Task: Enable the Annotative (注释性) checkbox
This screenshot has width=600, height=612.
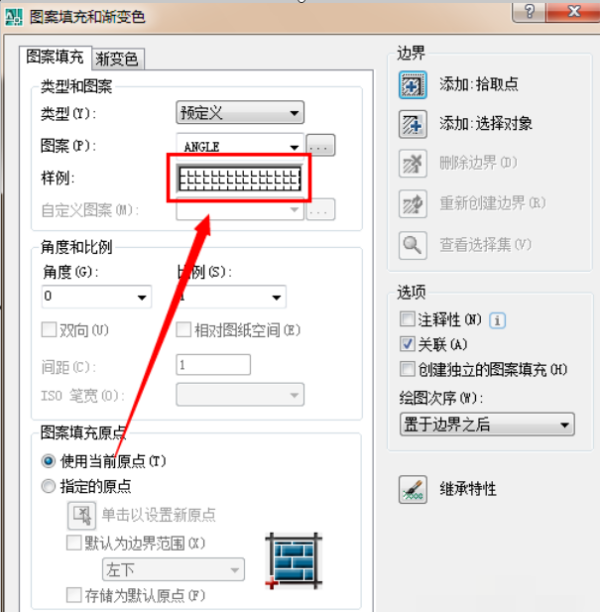Action: click(407, 319)
